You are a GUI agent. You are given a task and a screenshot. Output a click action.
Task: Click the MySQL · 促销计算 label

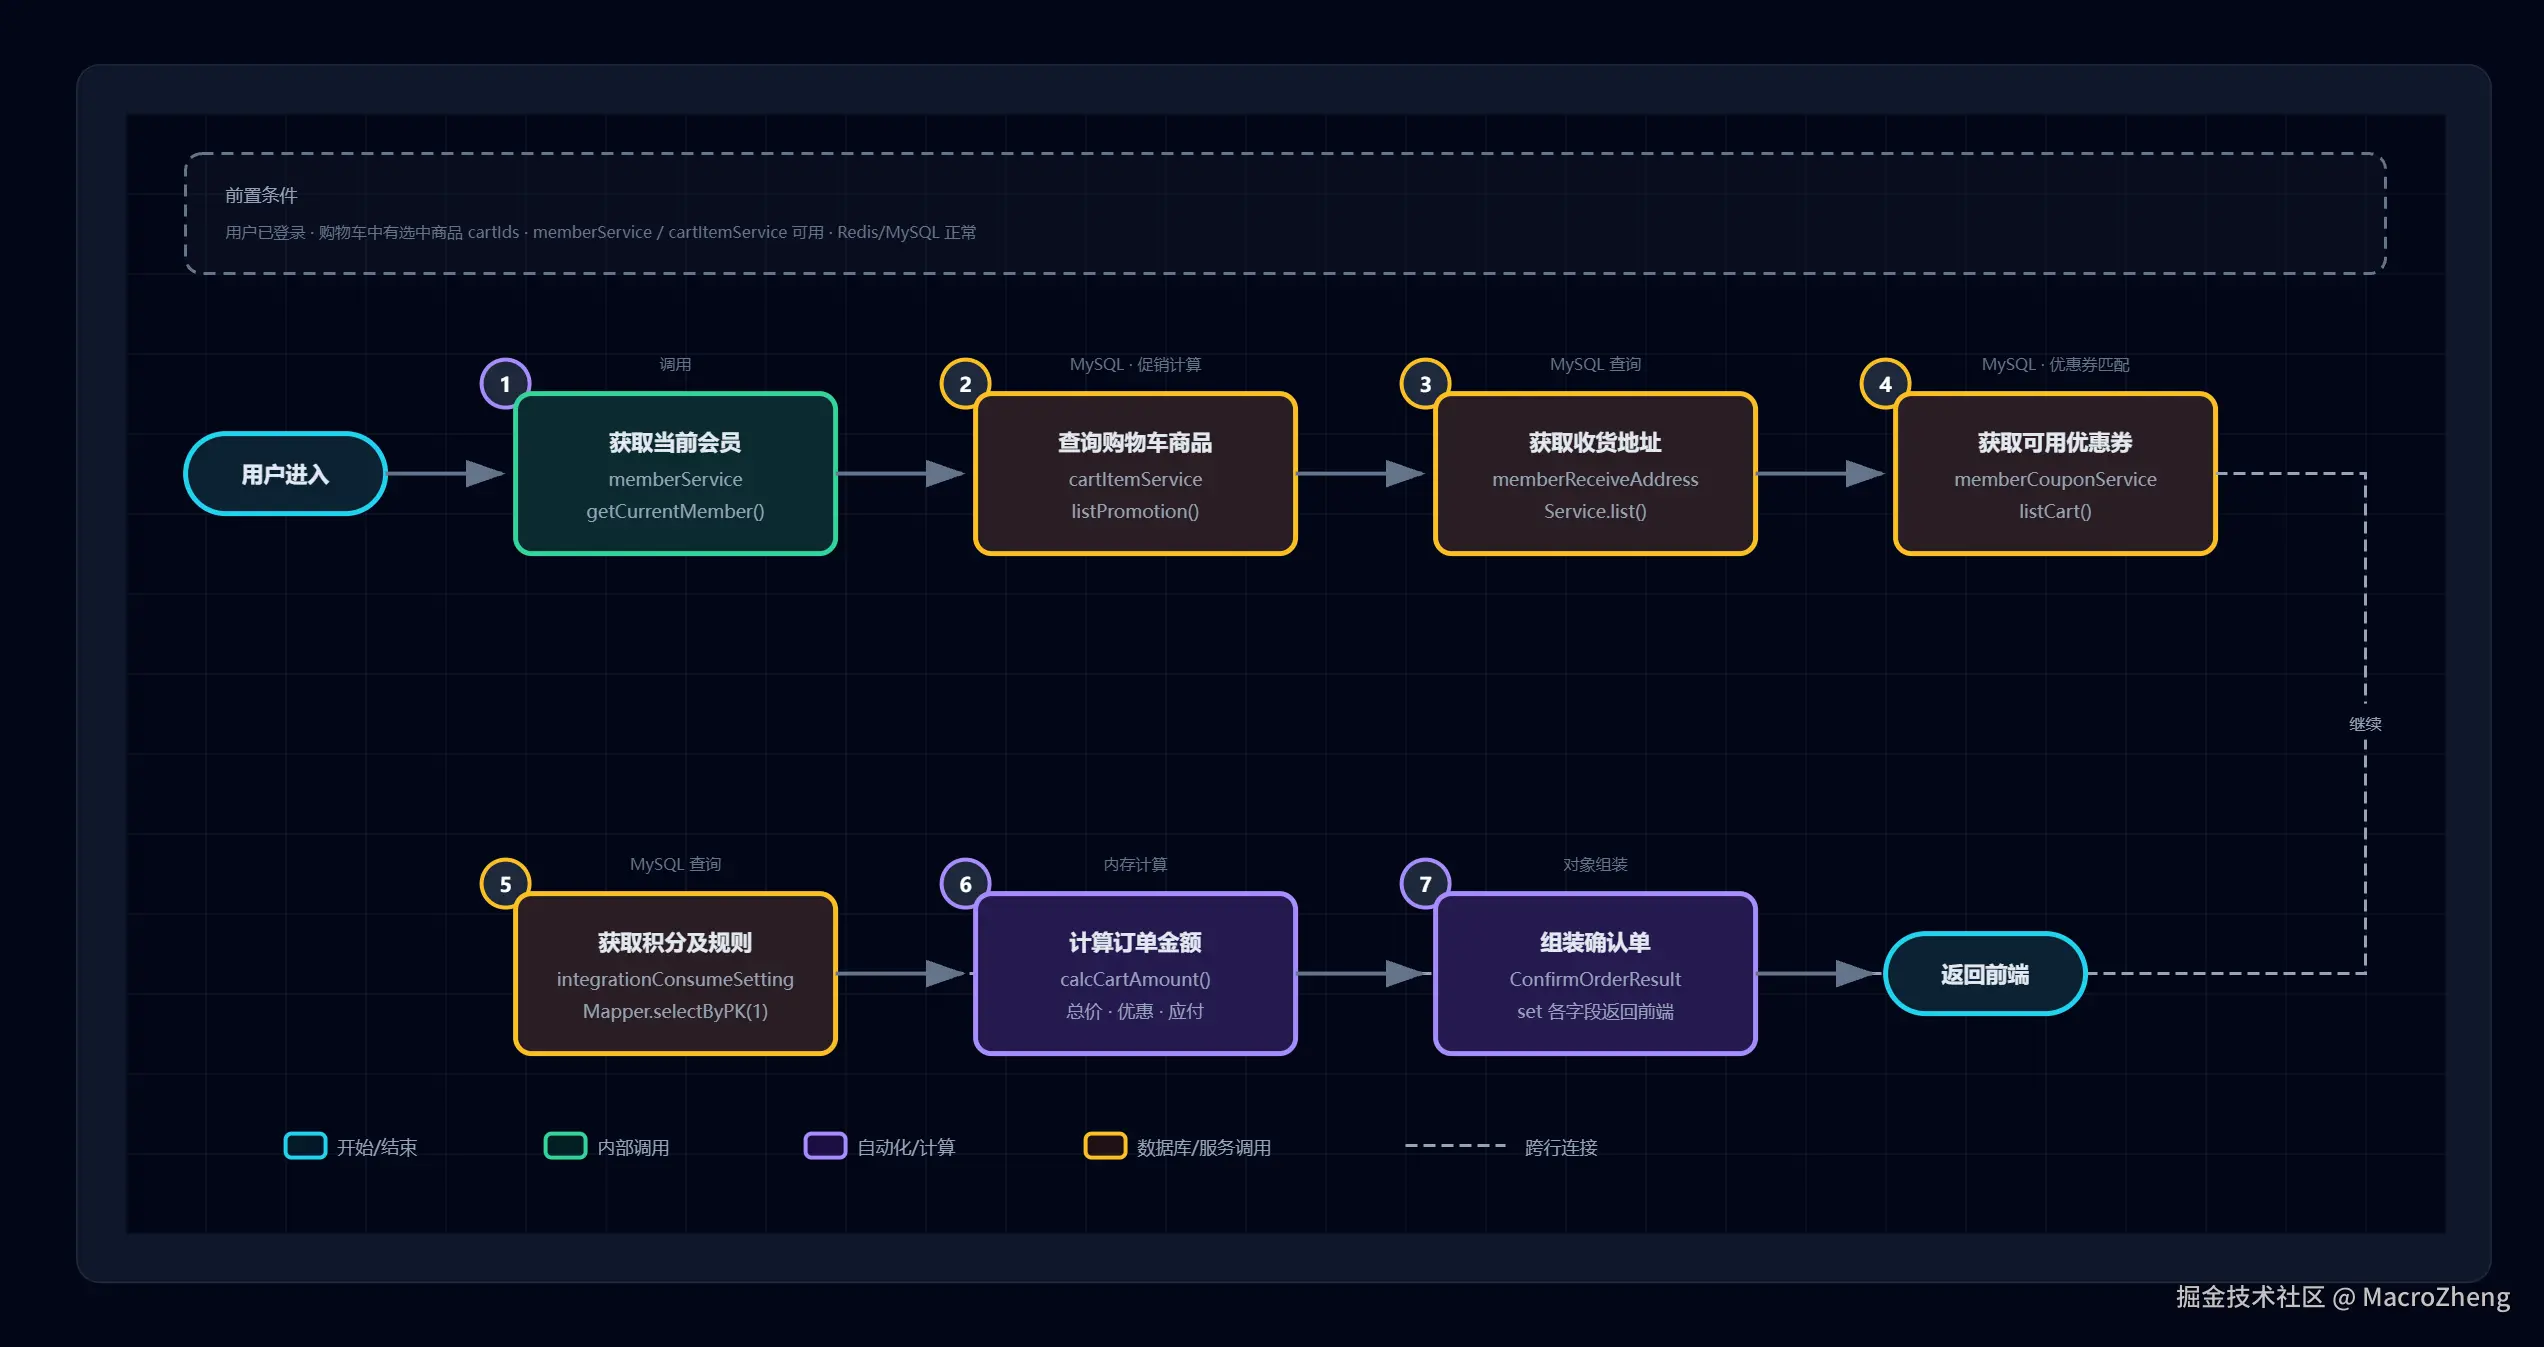coord(1135,364)
